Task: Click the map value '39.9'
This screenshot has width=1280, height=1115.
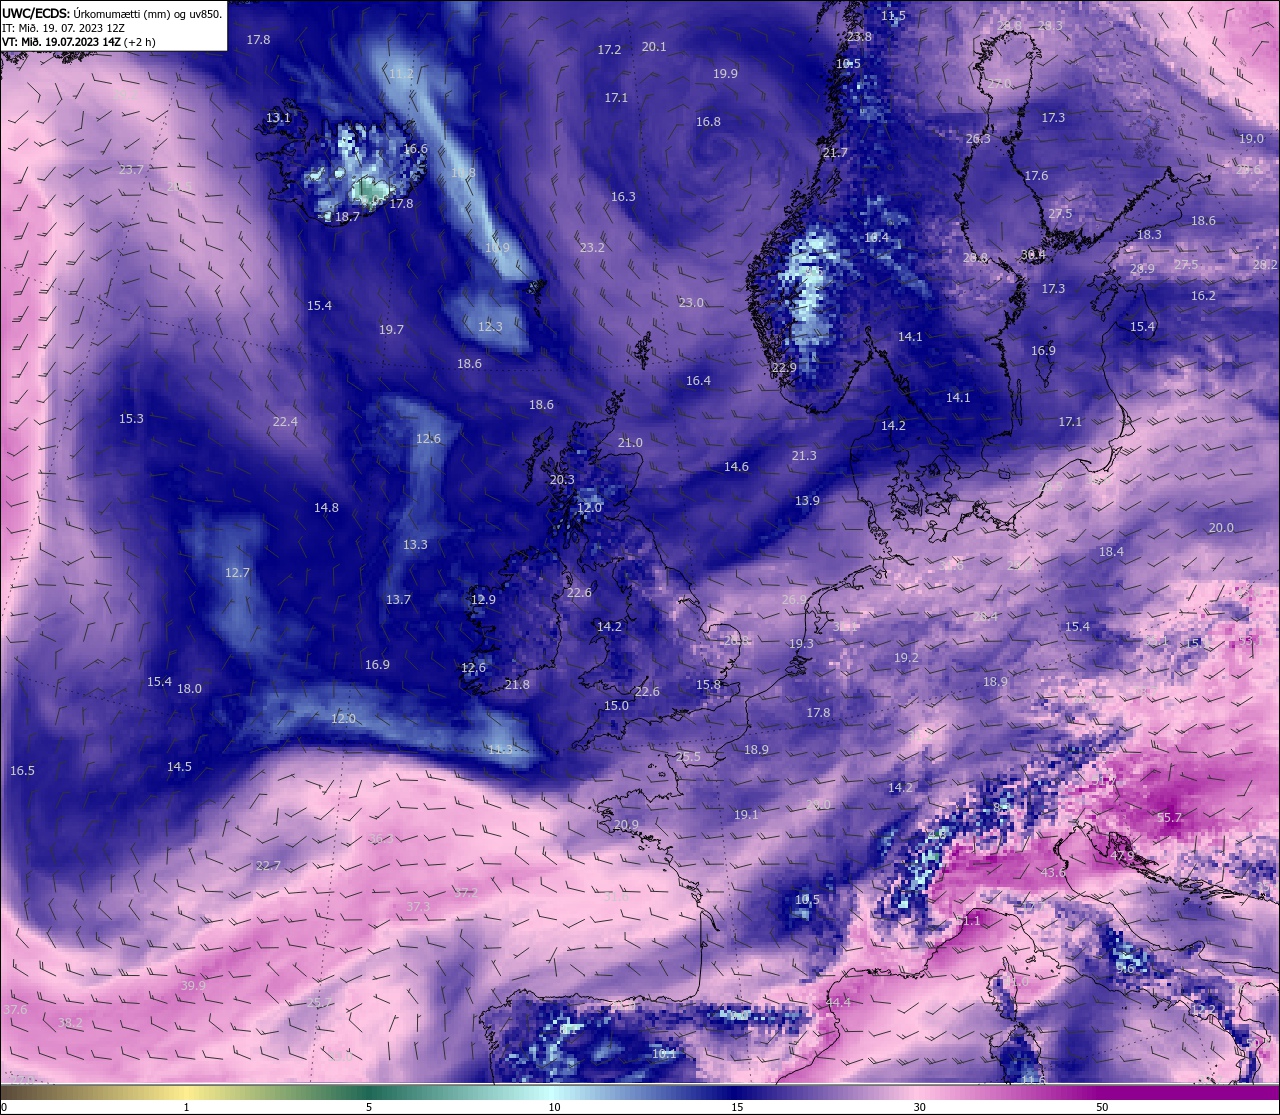Action: pyautogui.click(x=193, y=985)
